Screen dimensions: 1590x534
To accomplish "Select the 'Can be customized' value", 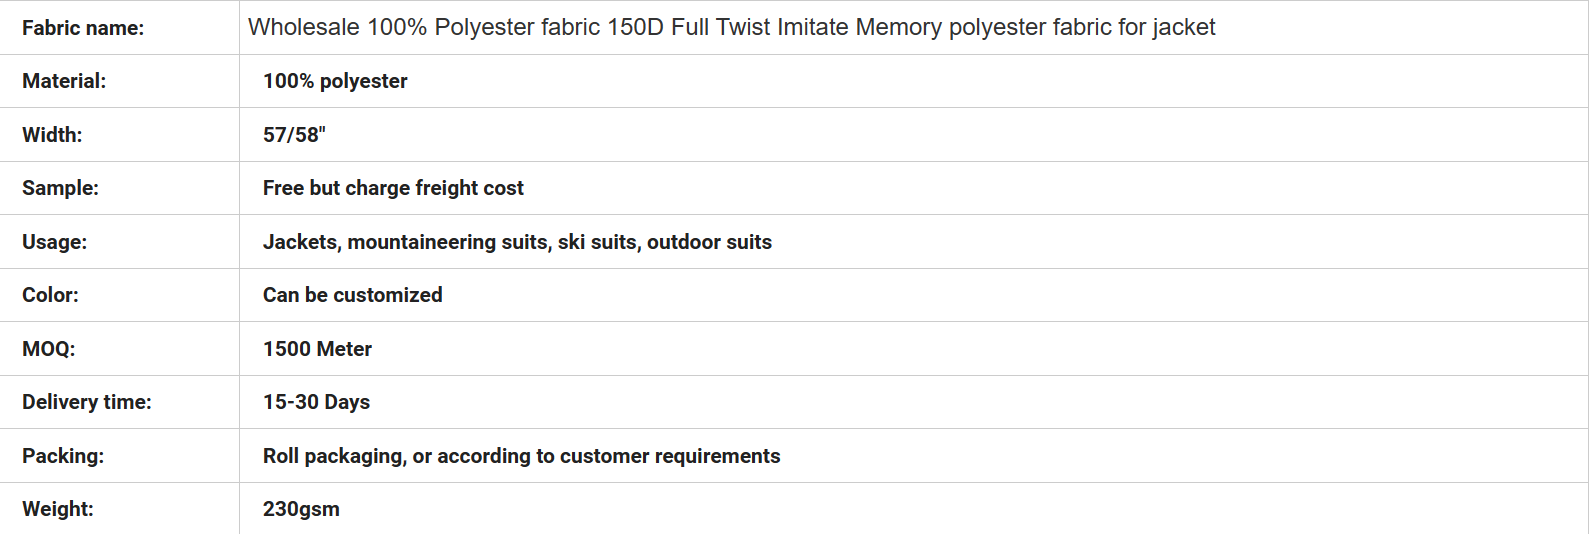I will click(x=352, y=295).
